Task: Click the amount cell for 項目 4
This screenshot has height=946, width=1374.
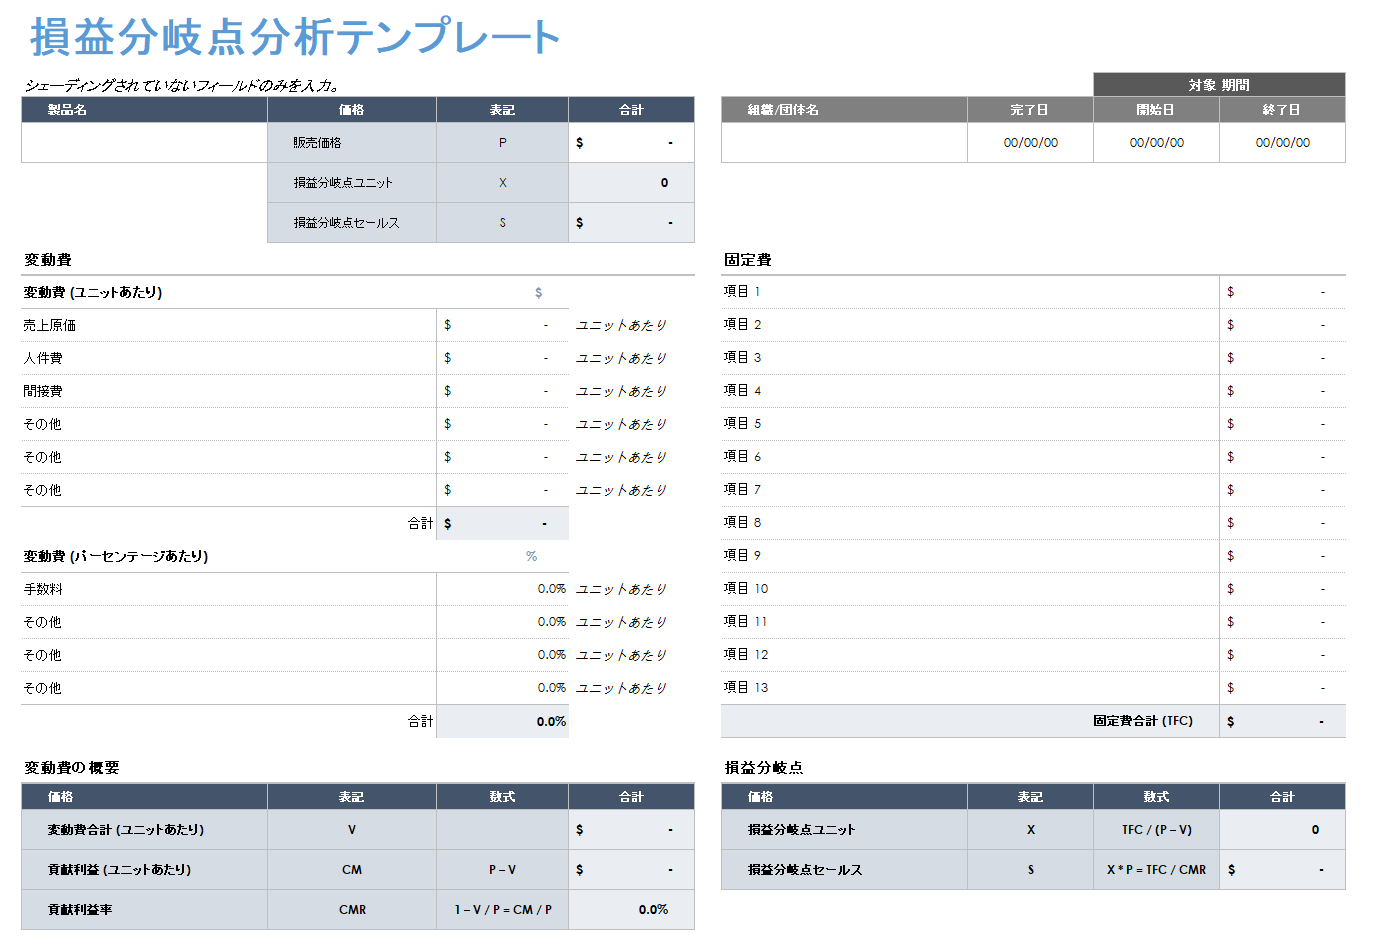Action: click(1282, 390)
